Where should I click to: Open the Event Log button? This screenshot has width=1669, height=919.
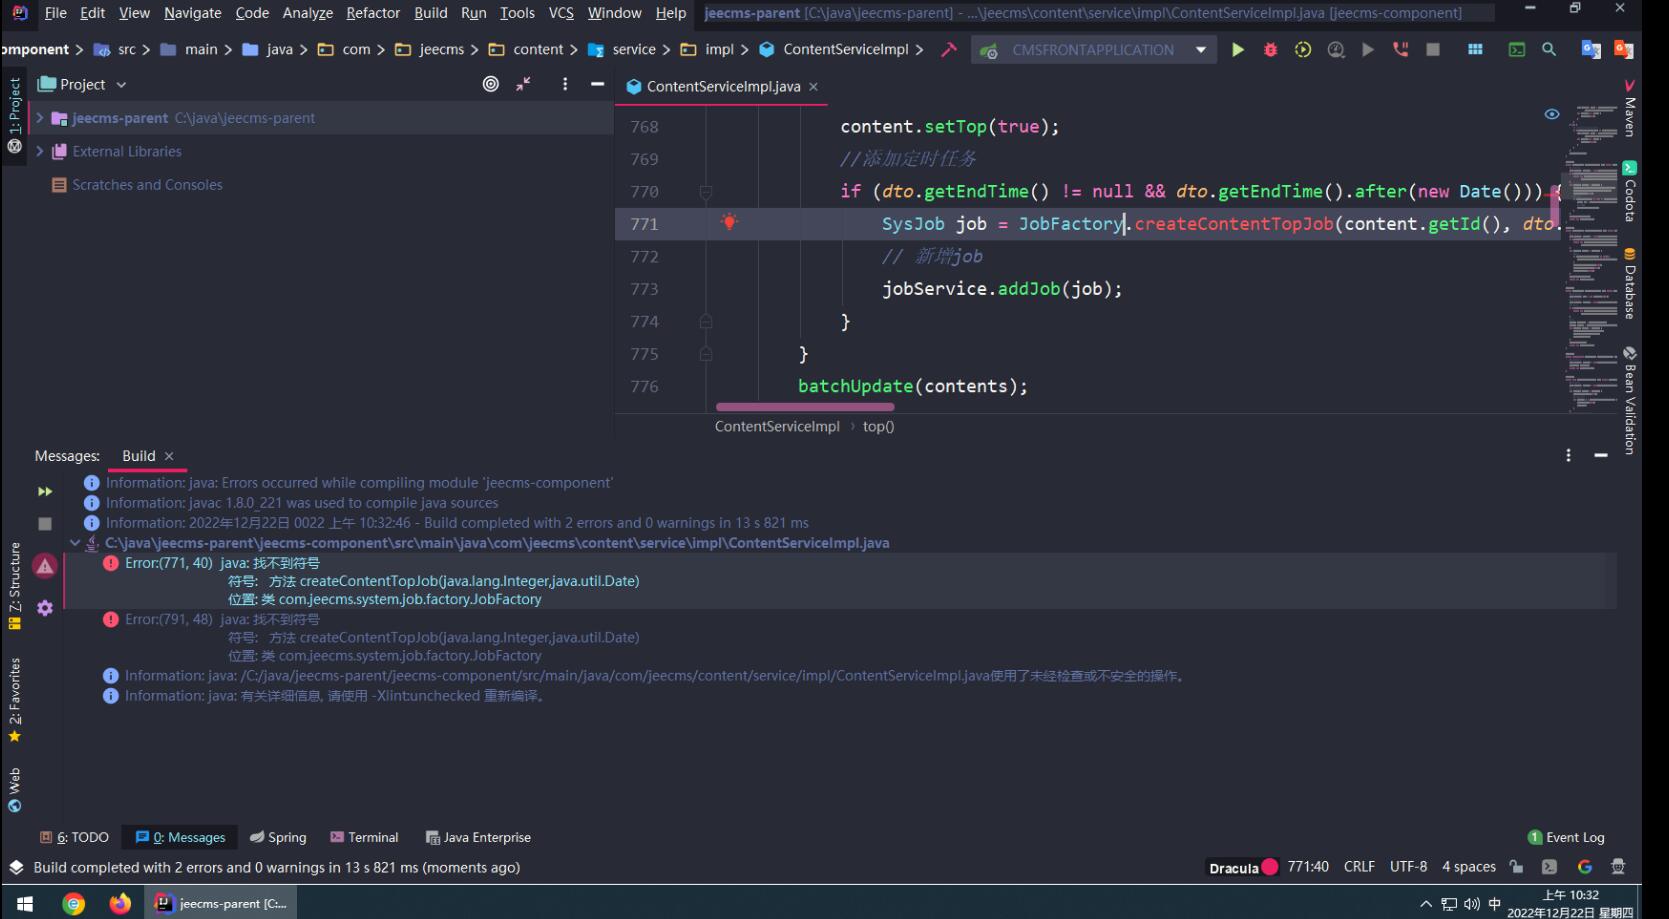coord(1566,837)
